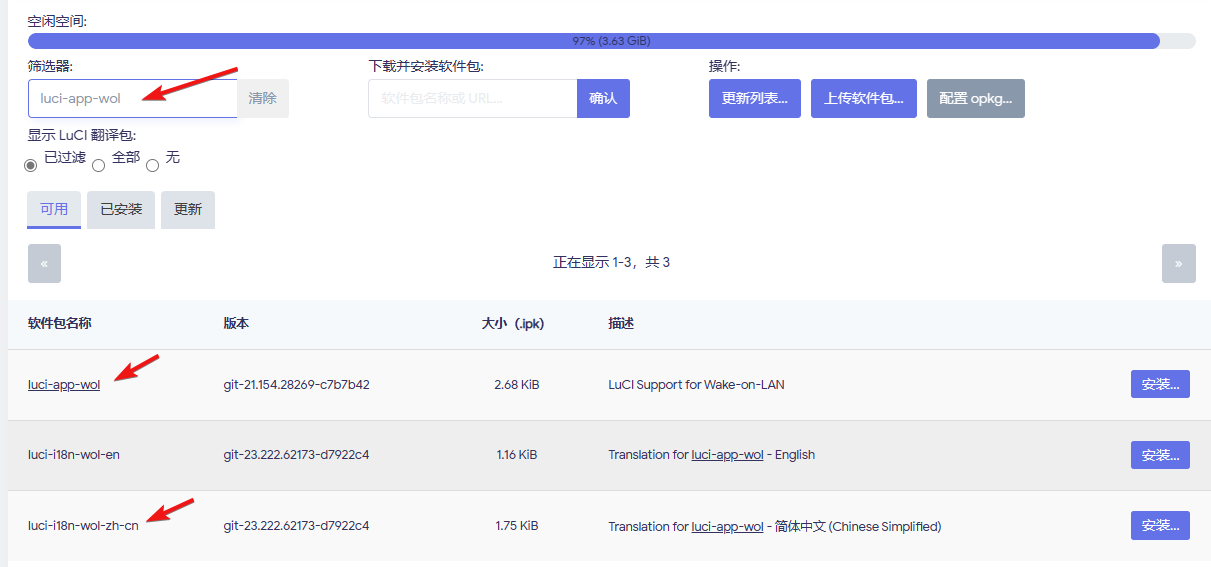The height and width of the screenshot is (567, 1211).
Task: Click version text git-21.154.28269-c7b7b42
Action: click(297, 385)
